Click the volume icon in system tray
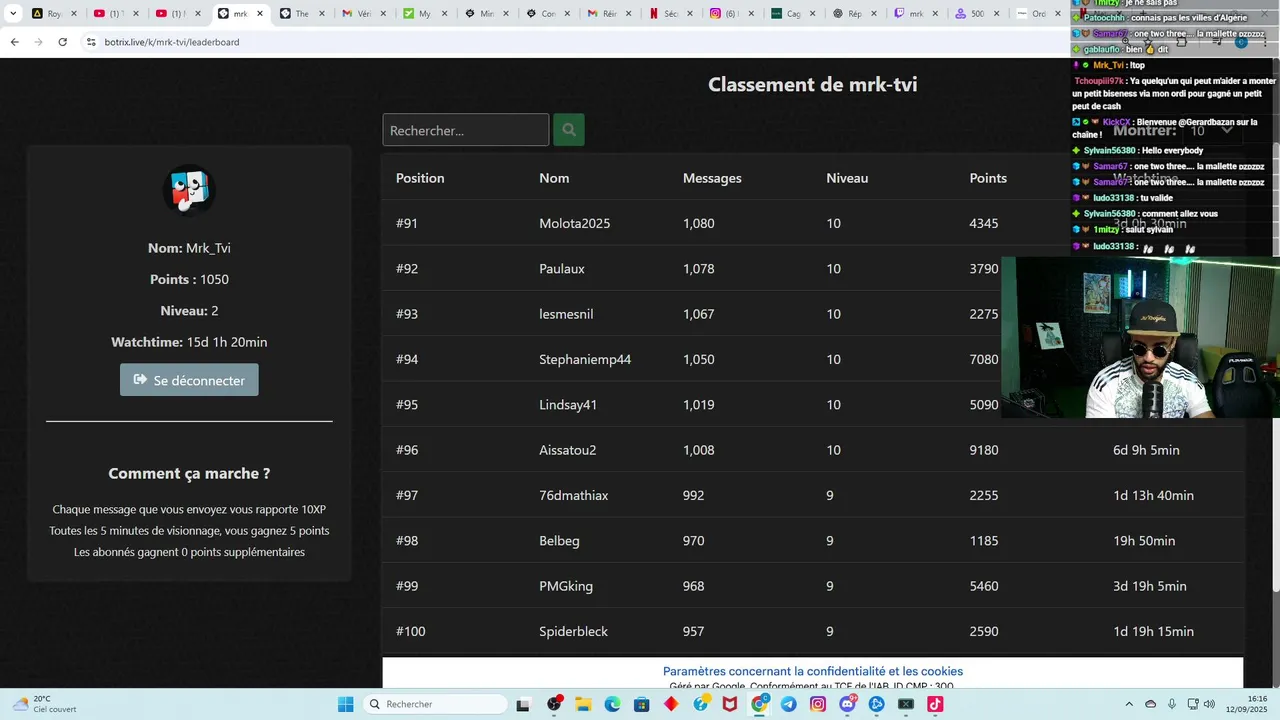Image resolution: width=1280 pixels, height=720 pixels. point(1209,704)
